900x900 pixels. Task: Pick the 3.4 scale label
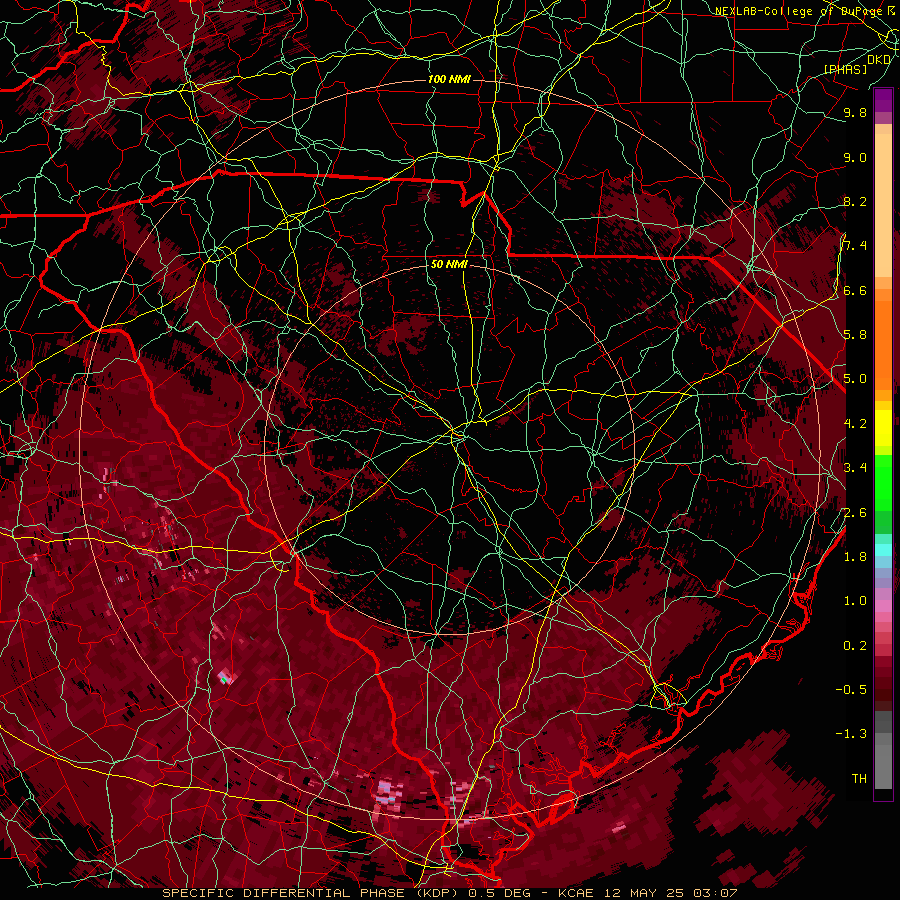pos(855,467)
